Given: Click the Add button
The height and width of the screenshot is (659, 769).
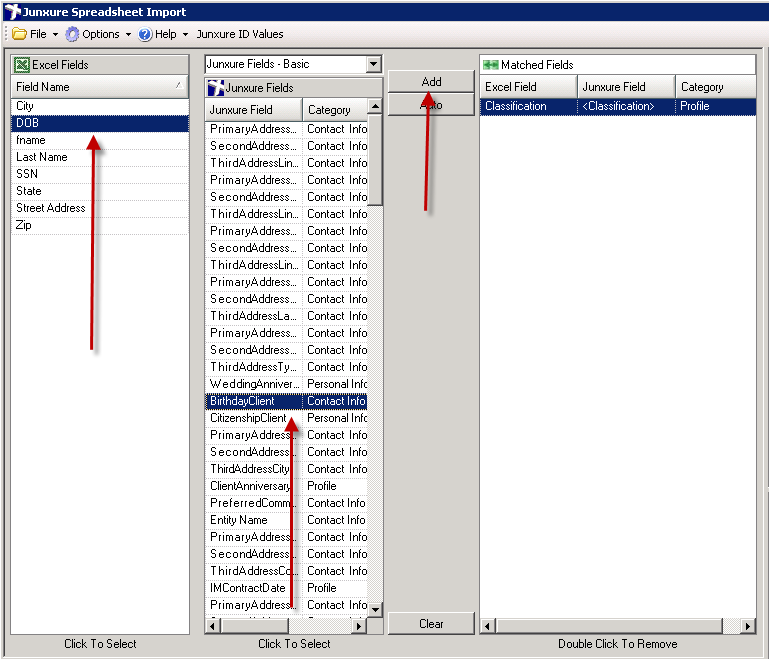Looking at the screenshot, I should (x=431, y=81).
